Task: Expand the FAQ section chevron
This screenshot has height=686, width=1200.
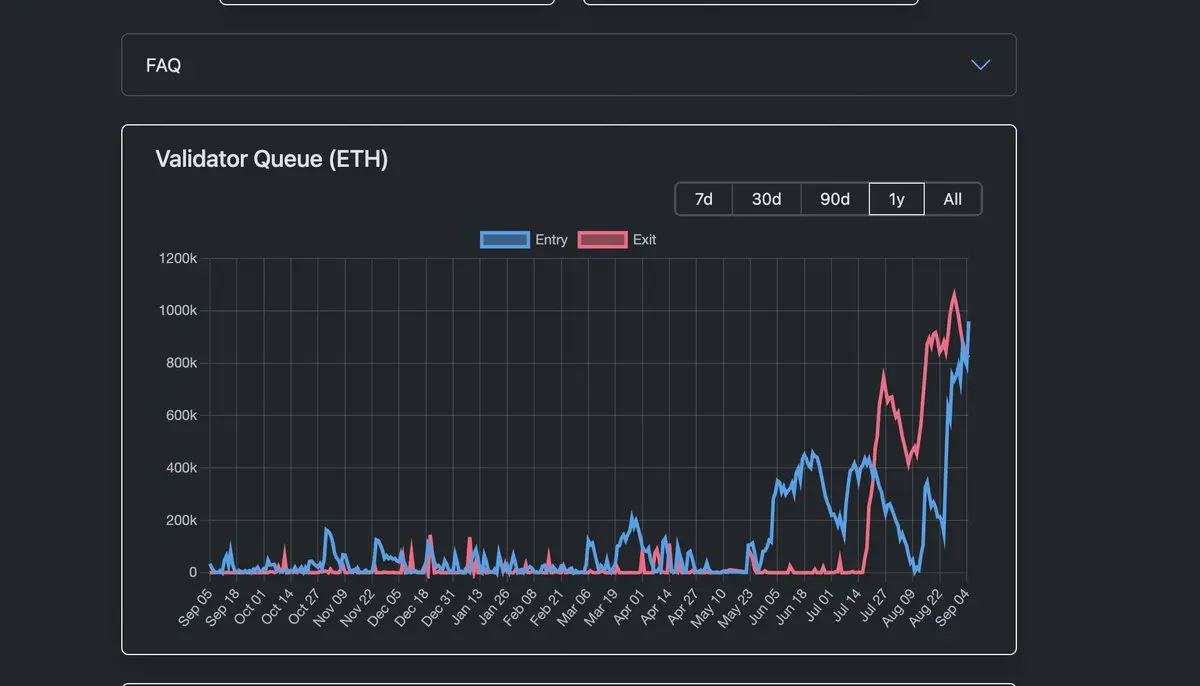Action: [x=980, y=65]
